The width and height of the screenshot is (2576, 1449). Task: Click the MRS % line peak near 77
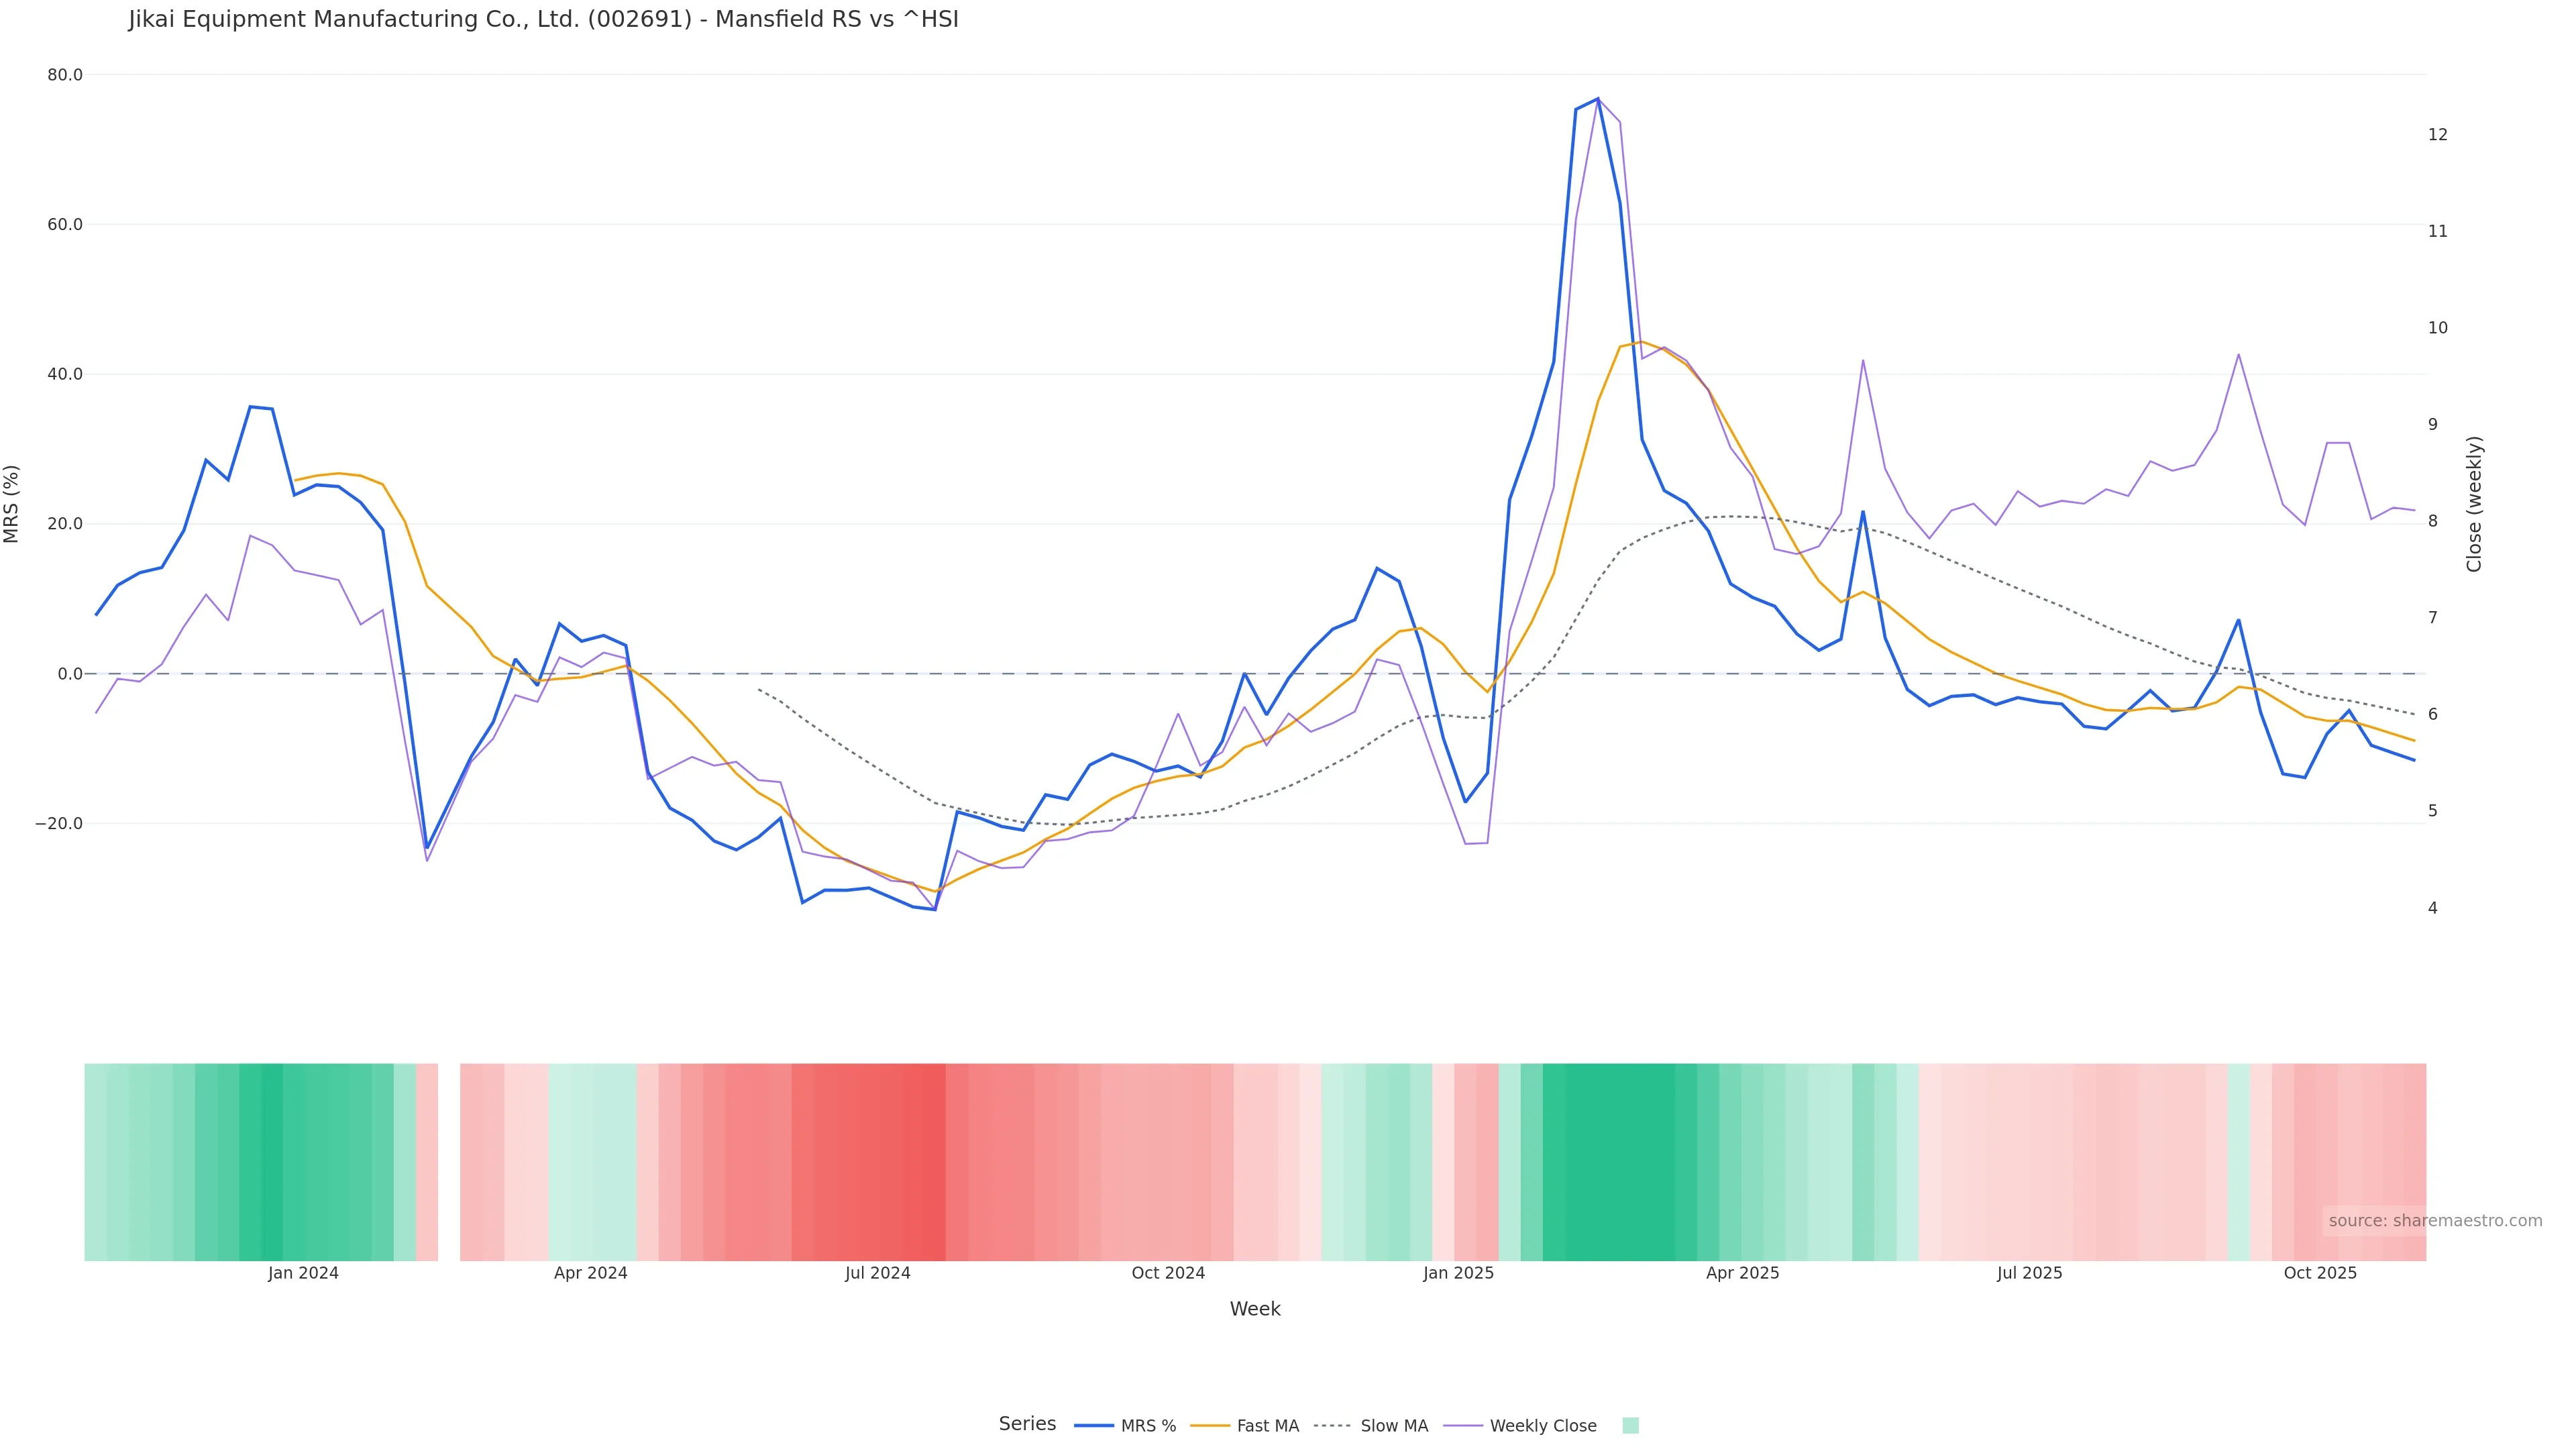pos(1597,99)
